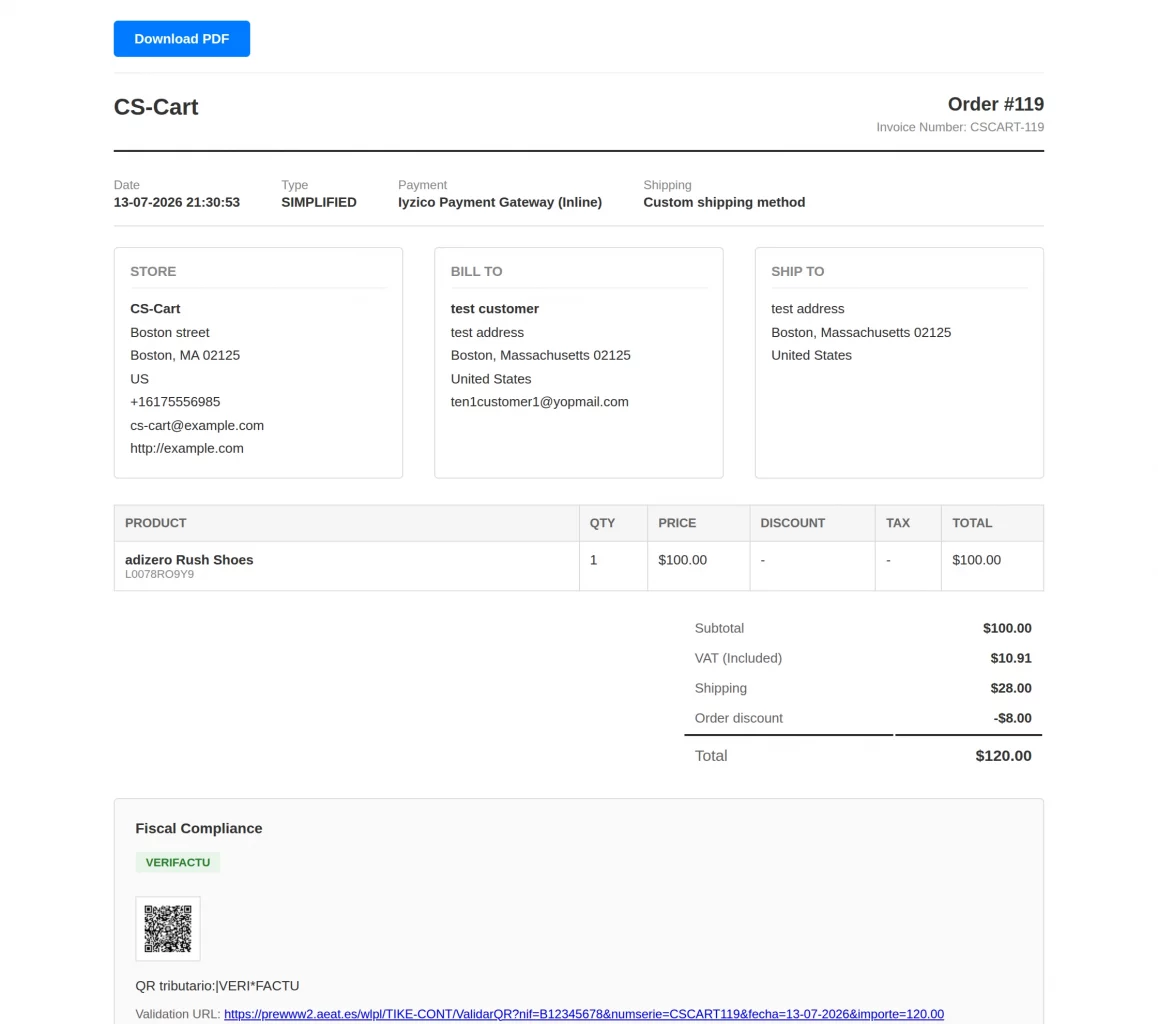Click the Fiscal Compliance heading
This screenshot has height=1024, width=1158.
(199, 828)
